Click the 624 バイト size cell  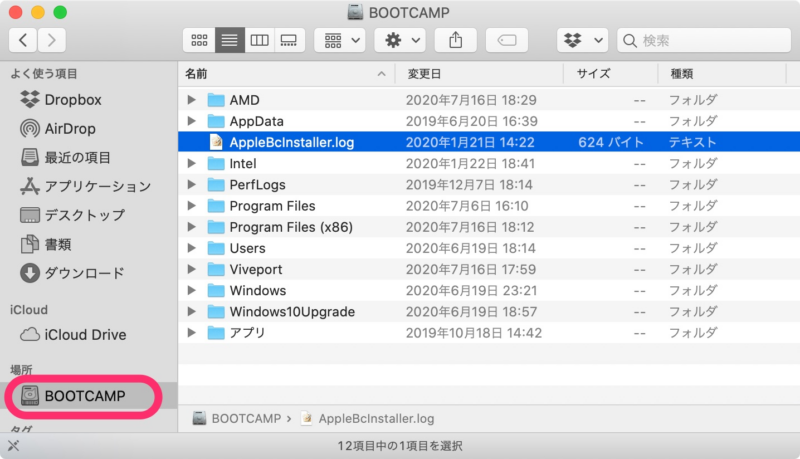click(x=611, y=142)
